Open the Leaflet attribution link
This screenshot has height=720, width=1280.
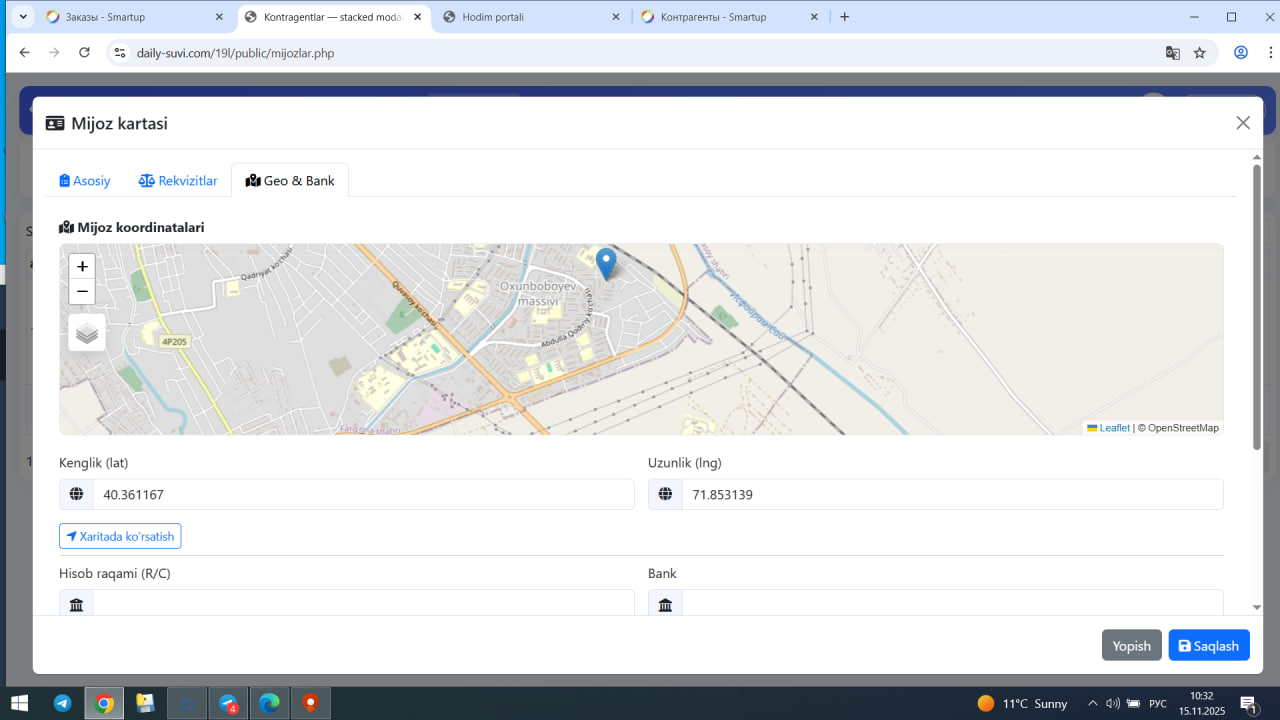[1114, 428]
